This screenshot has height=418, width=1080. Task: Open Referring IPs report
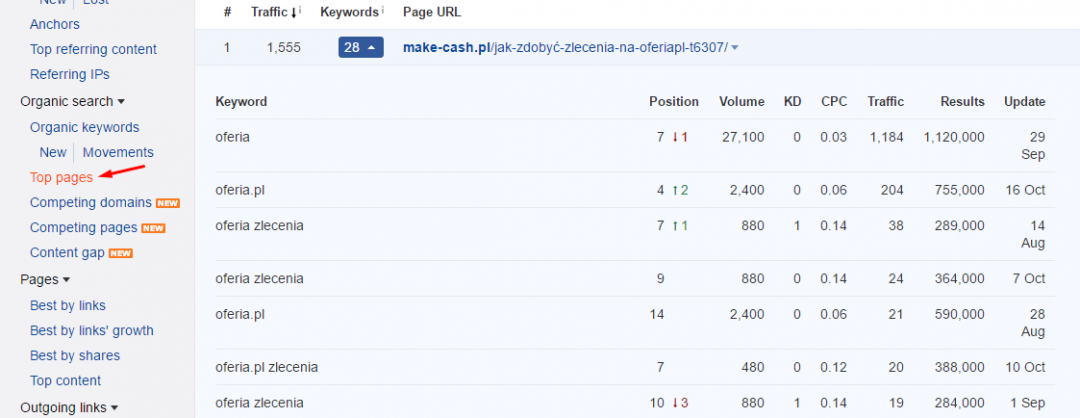pos(69,74)
